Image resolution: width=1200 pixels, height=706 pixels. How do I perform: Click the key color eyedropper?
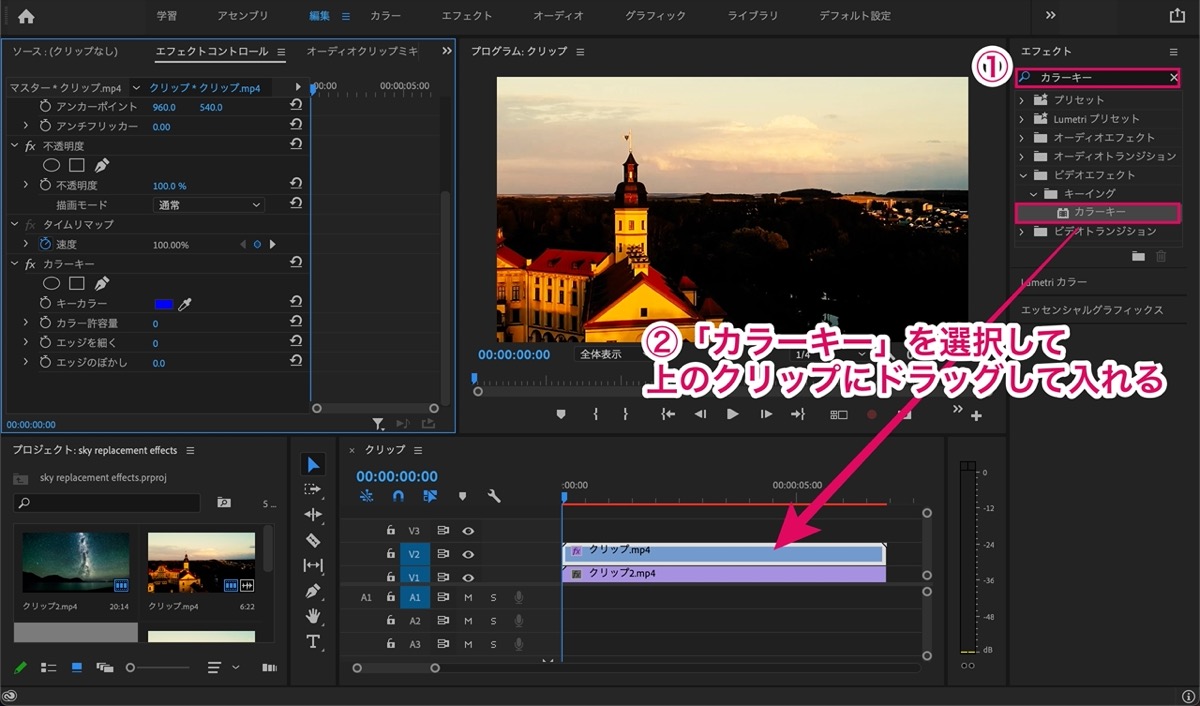pos(185,303)
